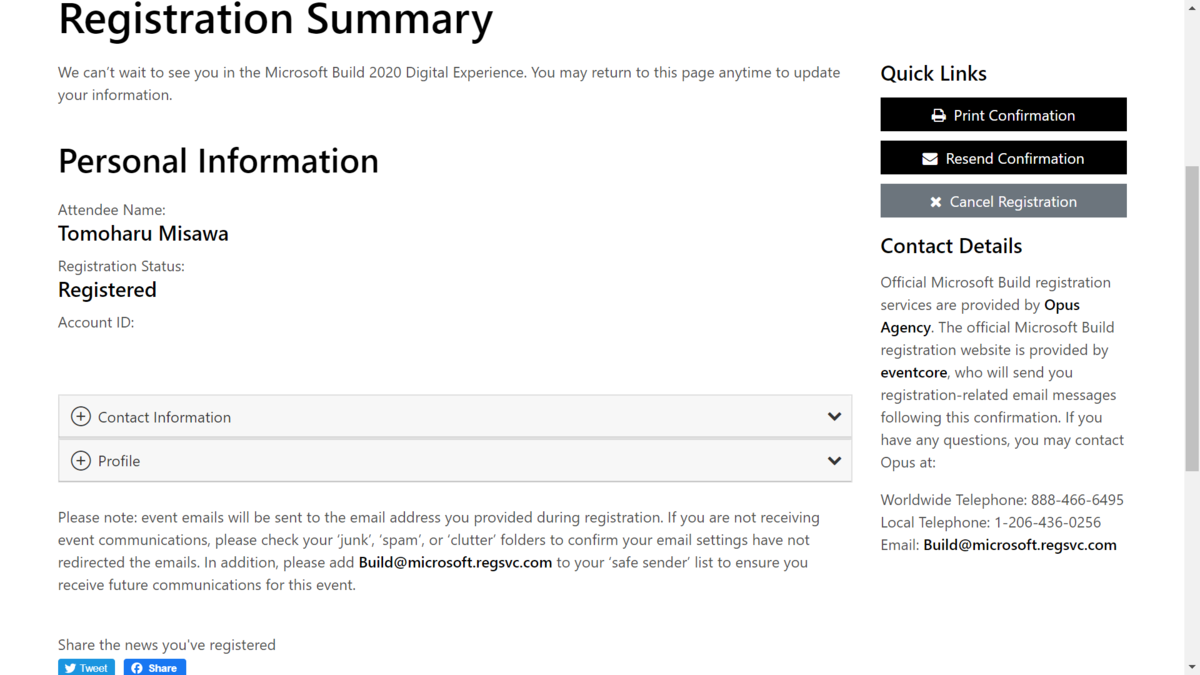Click the plus circle icon beside Profile
The width and height of the screenshot is (1200, 675).
click(x=81, y=461)
